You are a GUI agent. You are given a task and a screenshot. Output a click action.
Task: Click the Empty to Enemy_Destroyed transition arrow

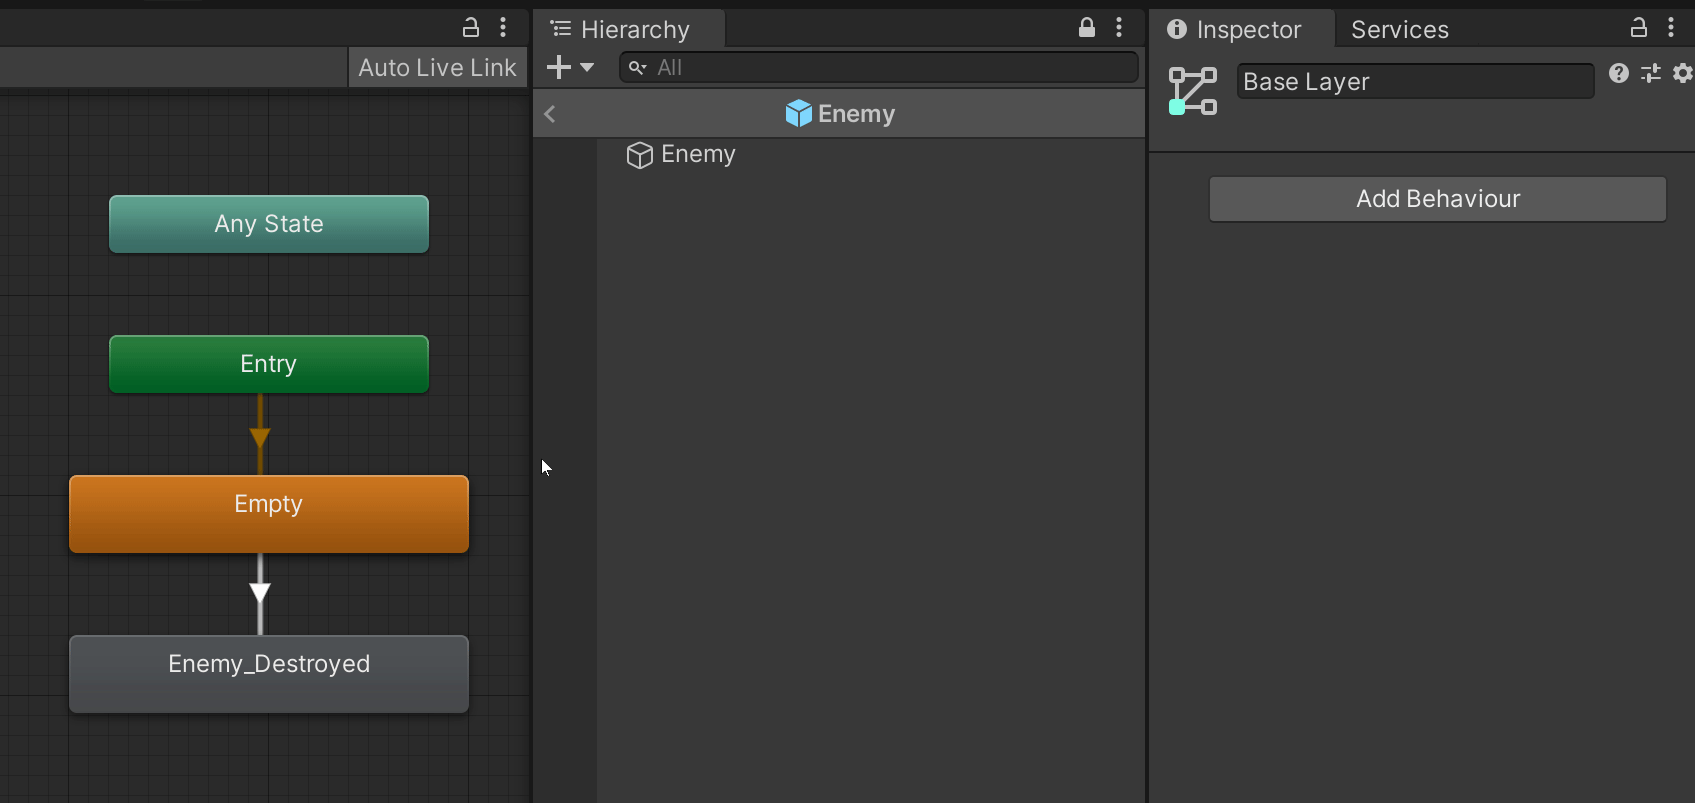click(x=260, y=594)
